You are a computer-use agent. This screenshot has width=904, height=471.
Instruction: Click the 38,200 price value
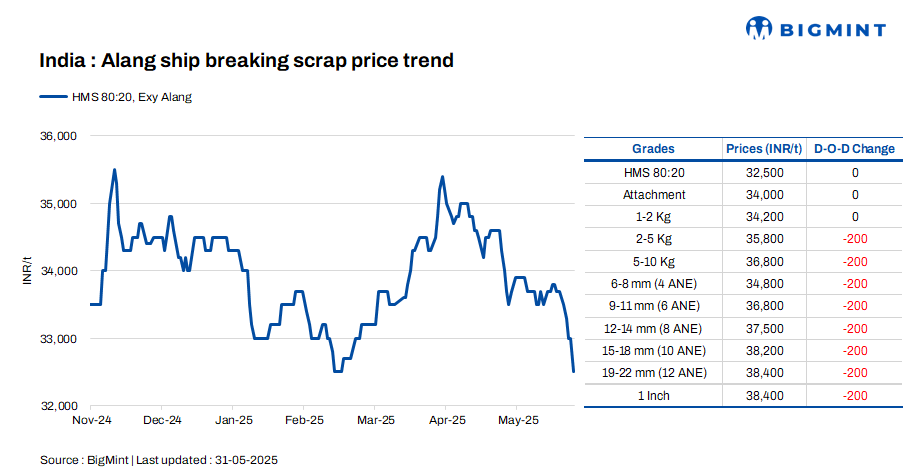764,351
